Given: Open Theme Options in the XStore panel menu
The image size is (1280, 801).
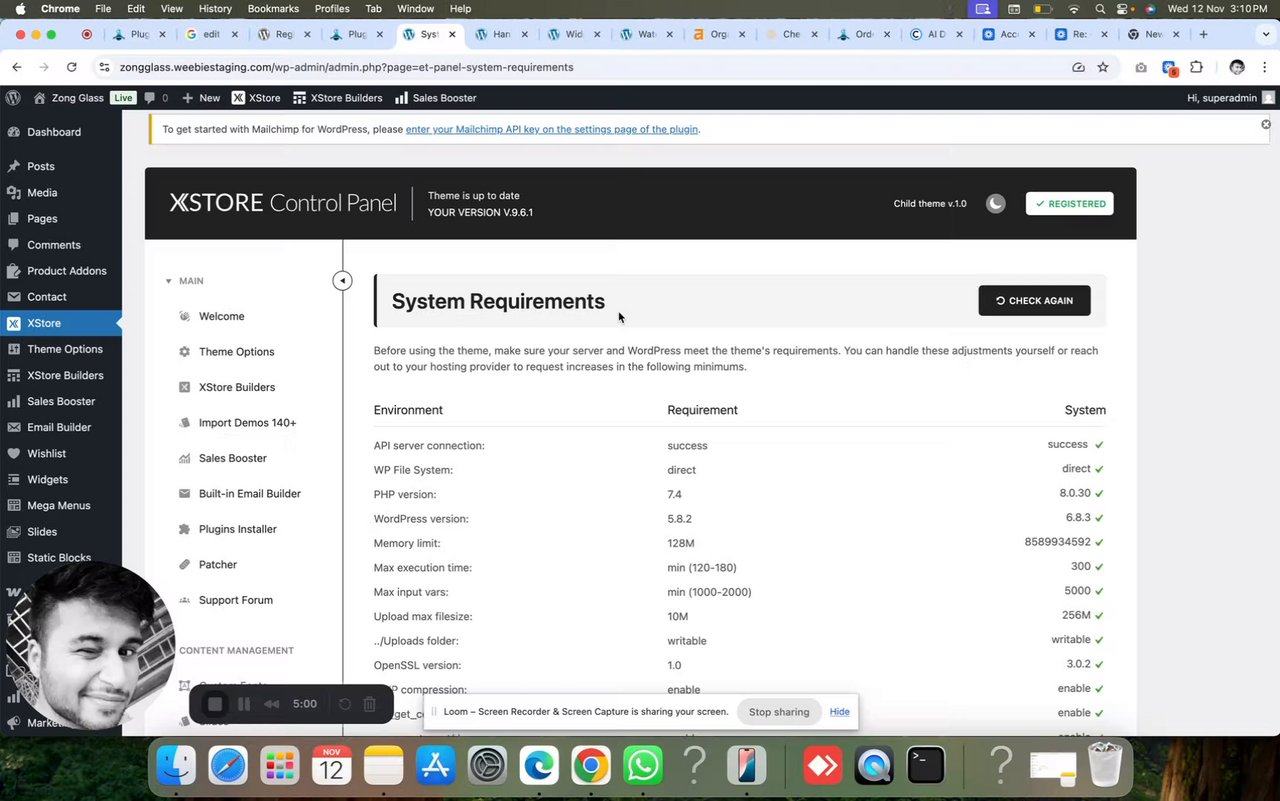Looking at the screenshot, I should 236,352.
